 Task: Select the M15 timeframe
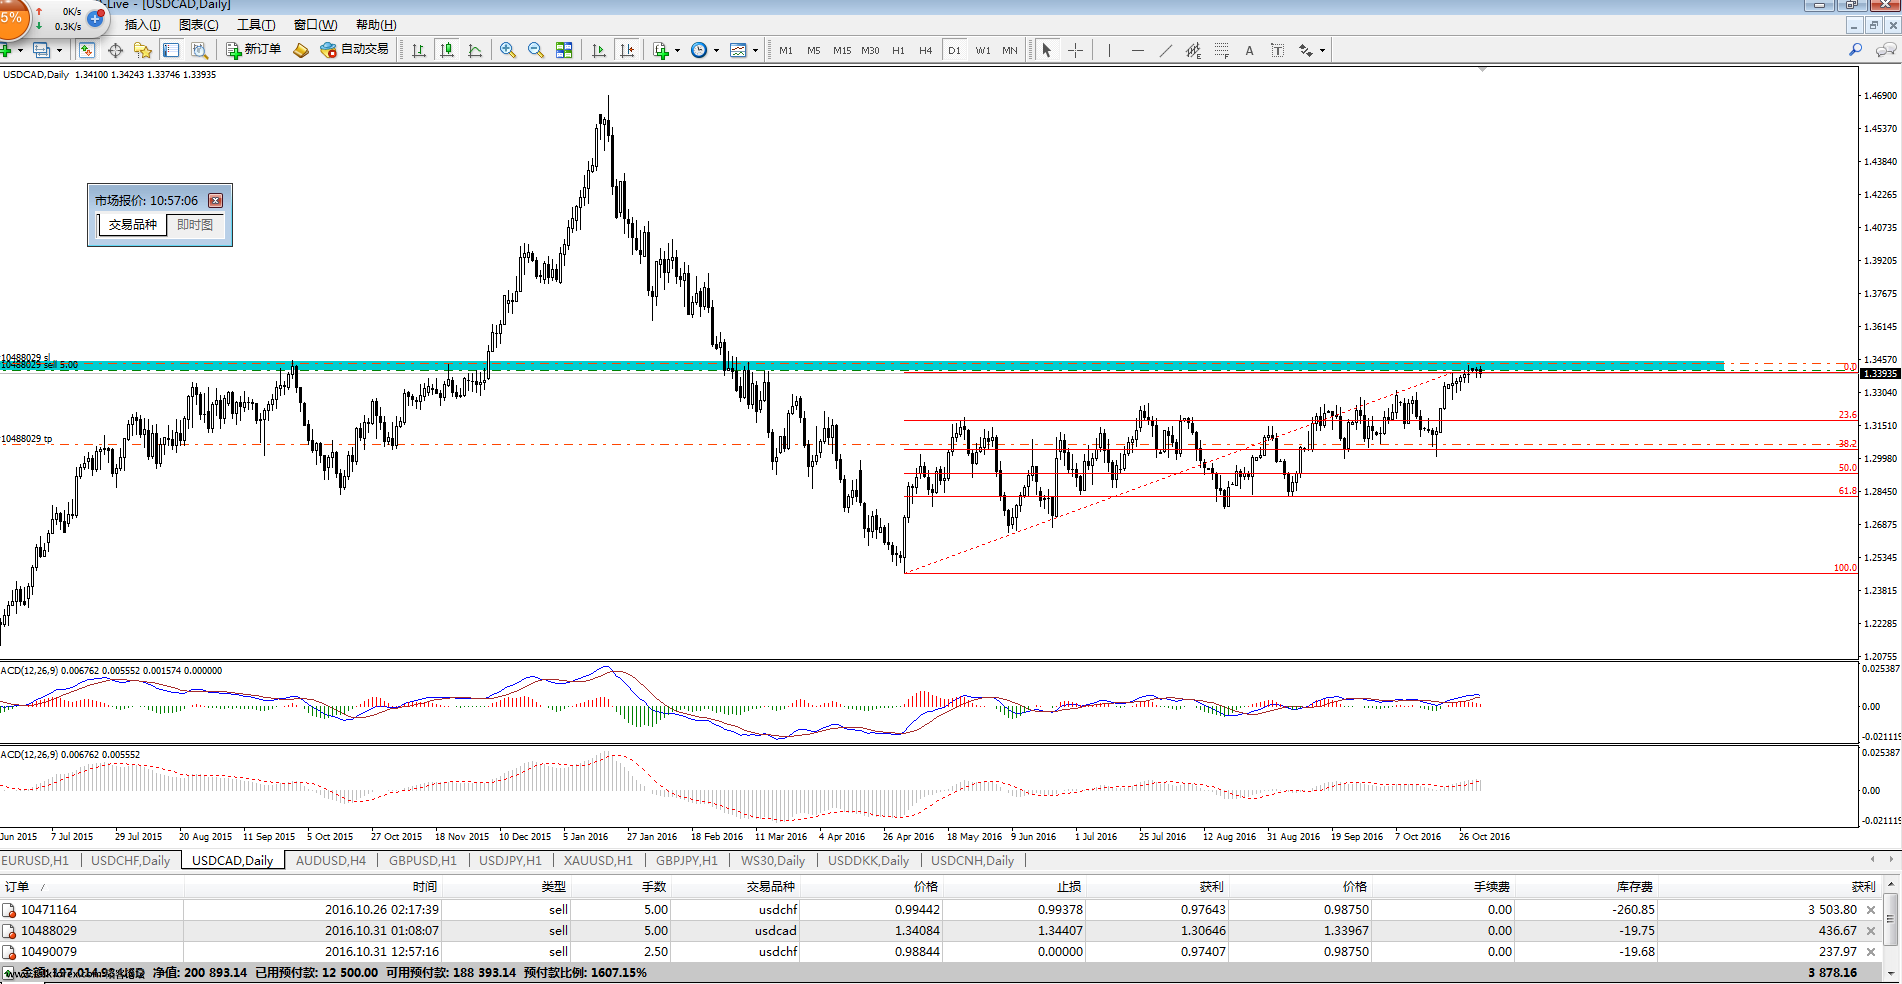click(842, 50)
